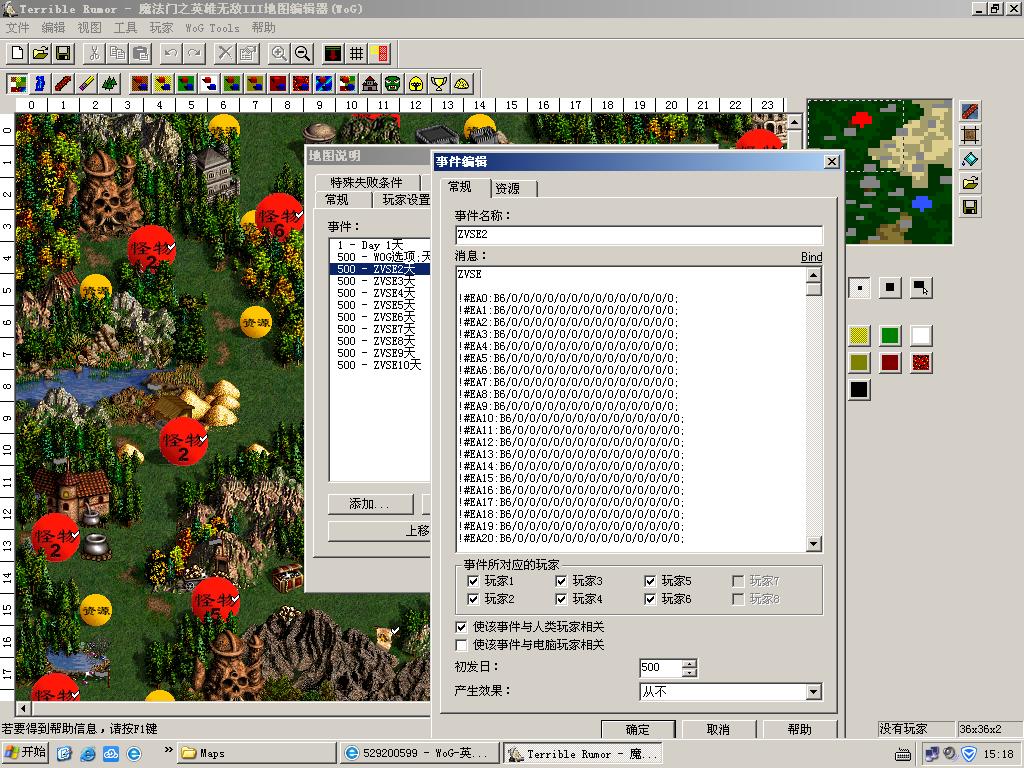The image size is (1024, 768).
Task: Select event ZVSE5 in the event list
Action: click(x=380, y=305)
